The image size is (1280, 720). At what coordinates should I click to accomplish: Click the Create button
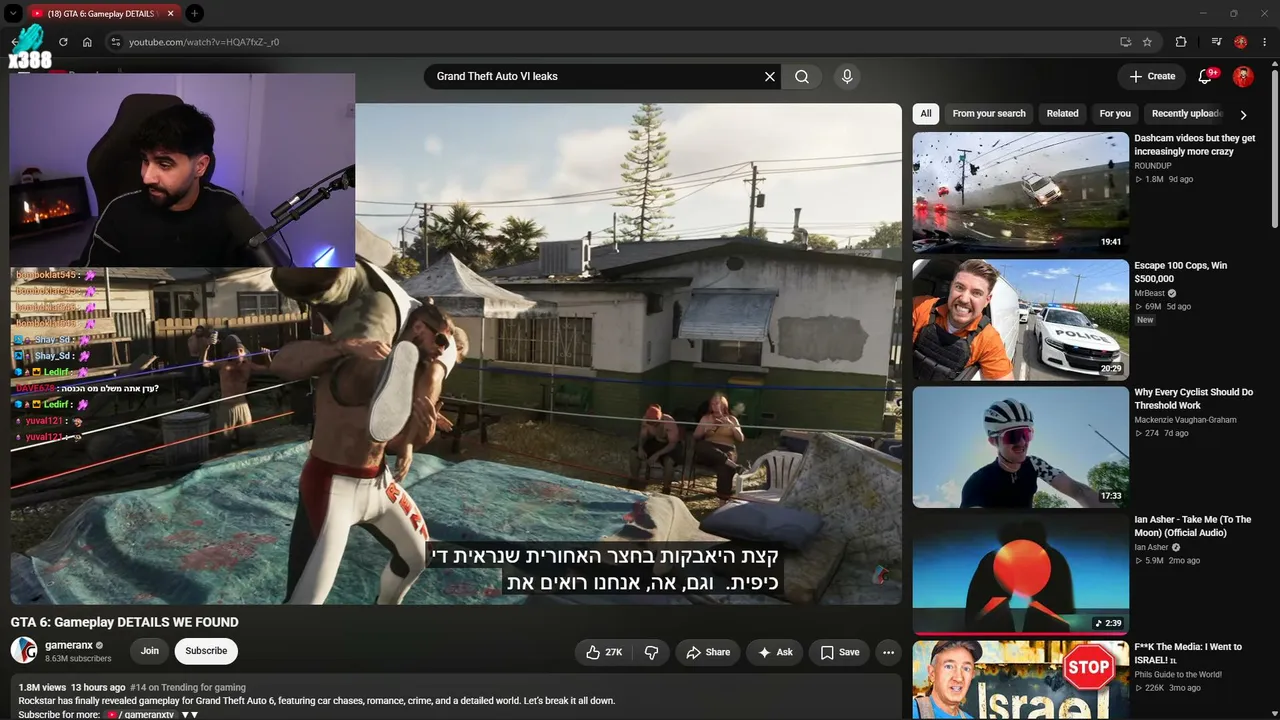[x=1152, y=76]
